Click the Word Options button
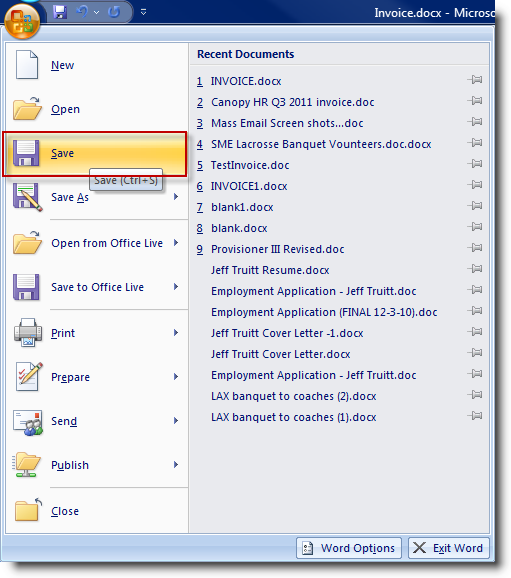This screenshot has width=511, height=578. point(349,548)
